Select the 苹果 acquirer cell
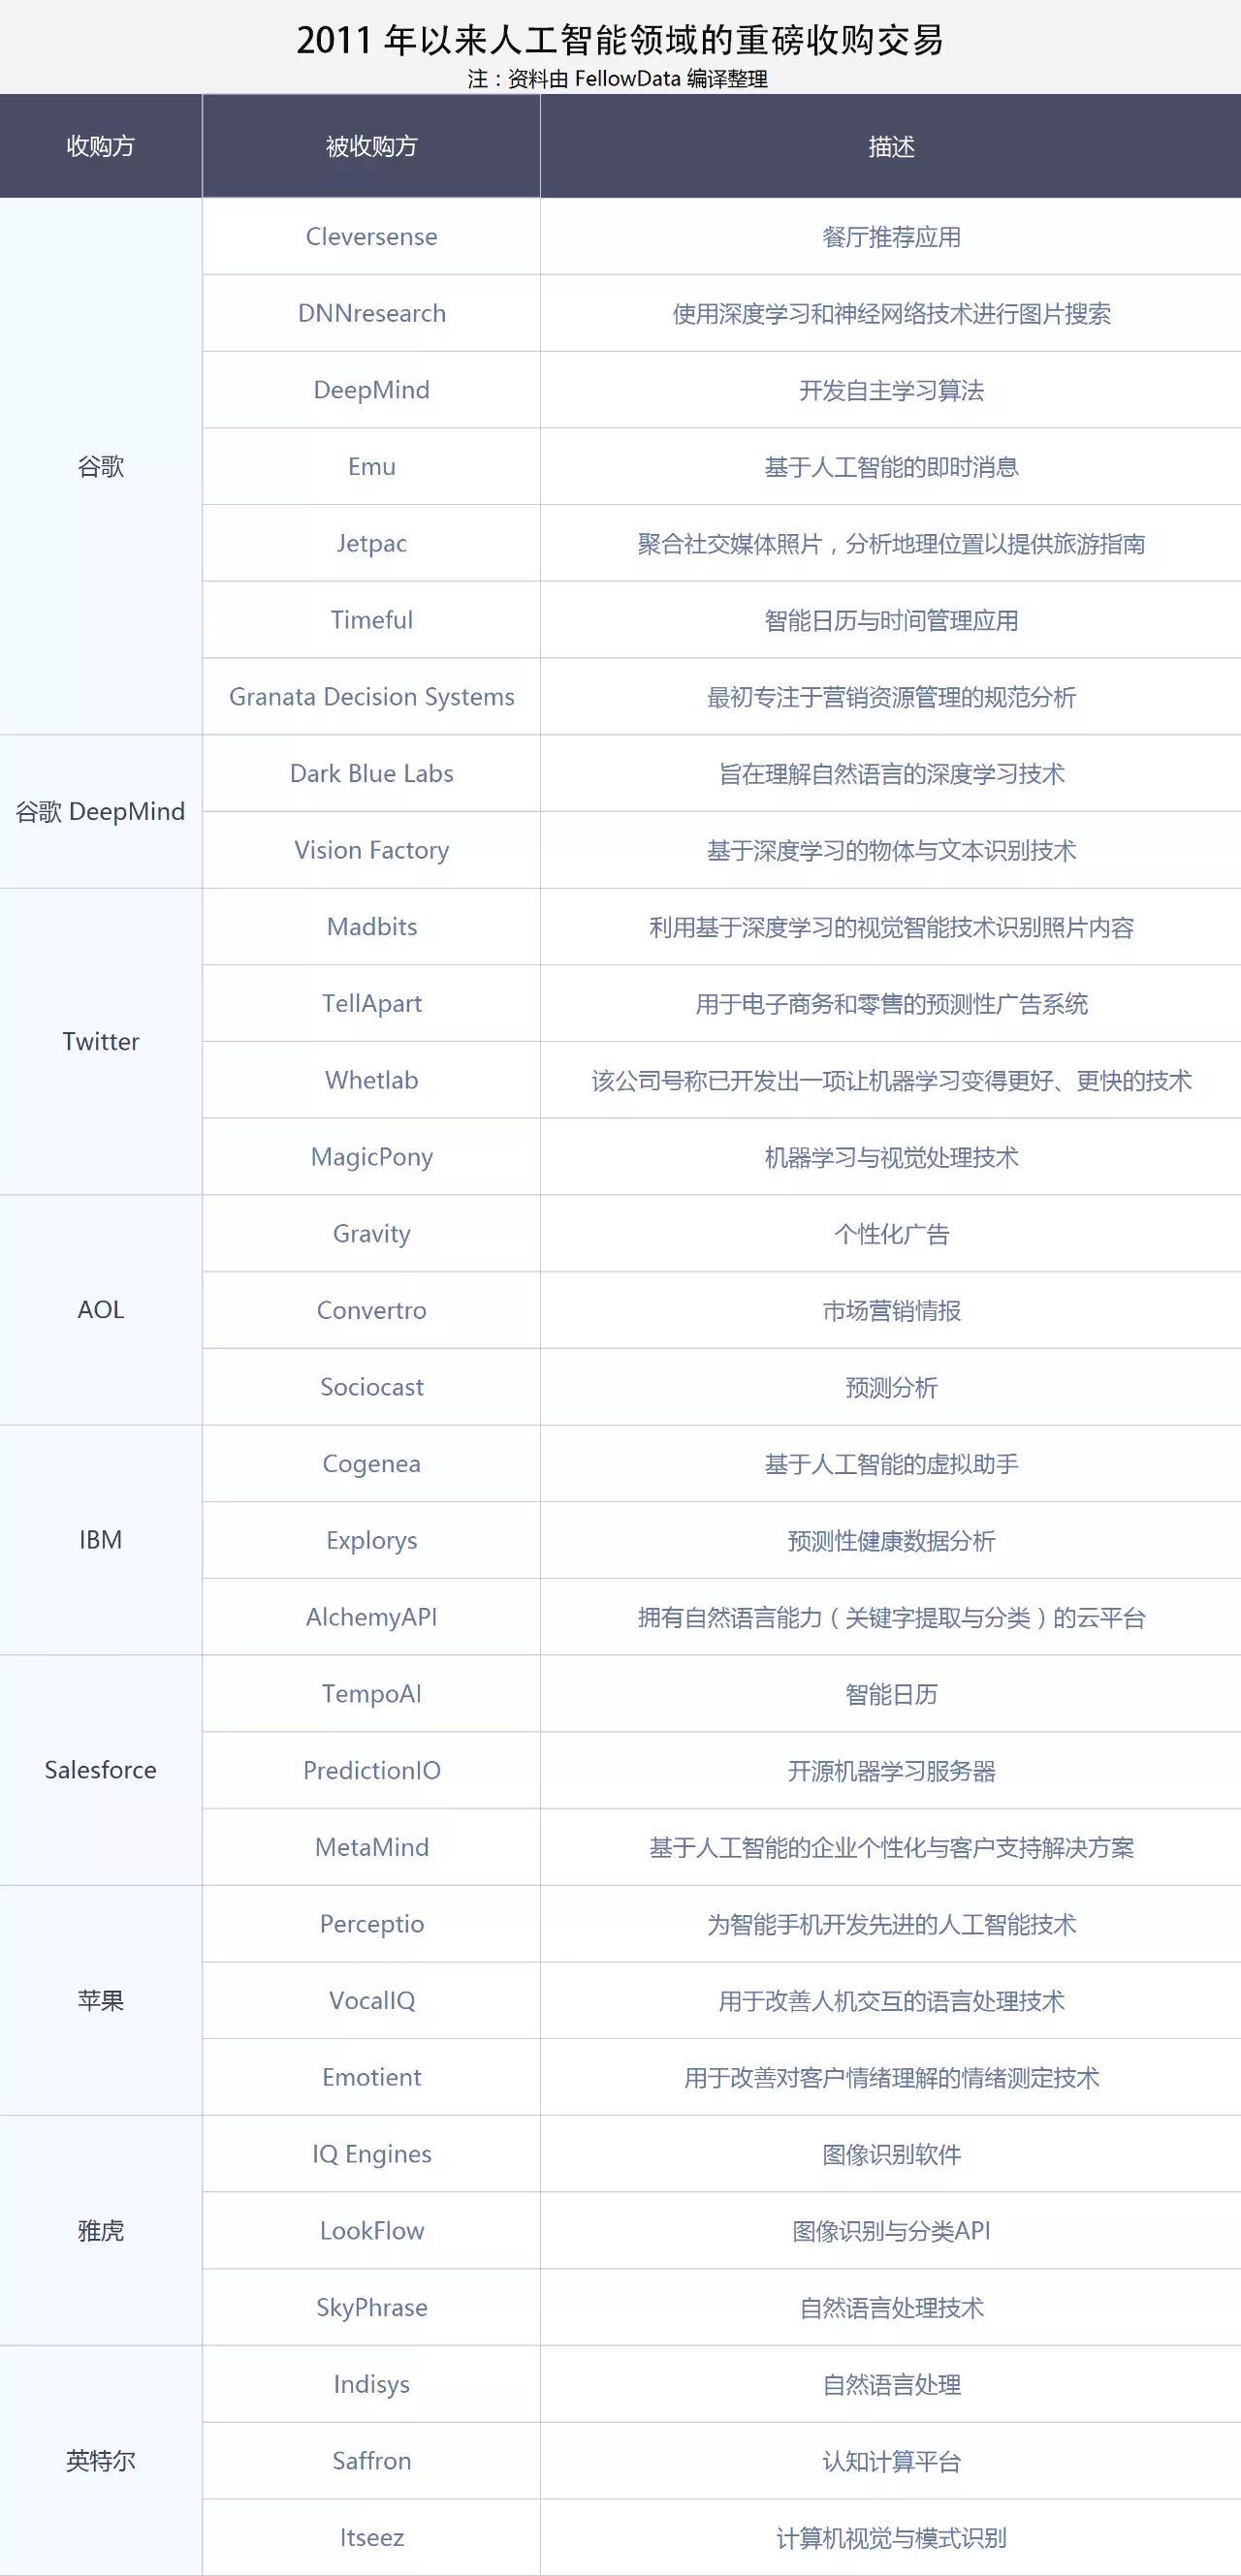The width and height of the screenshot is (1241, 2576). point(100,2000)
